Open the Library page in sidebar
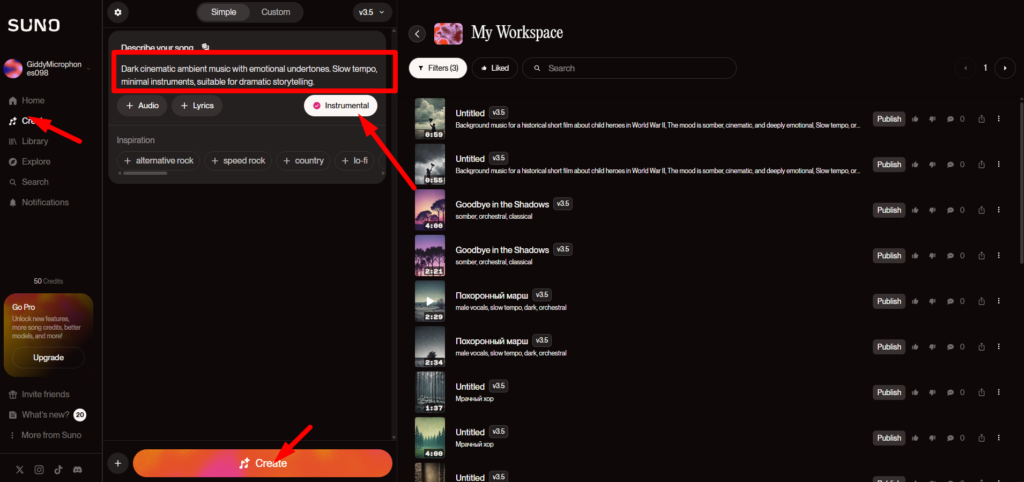The image size is (1024, 482). click(29, 141)
